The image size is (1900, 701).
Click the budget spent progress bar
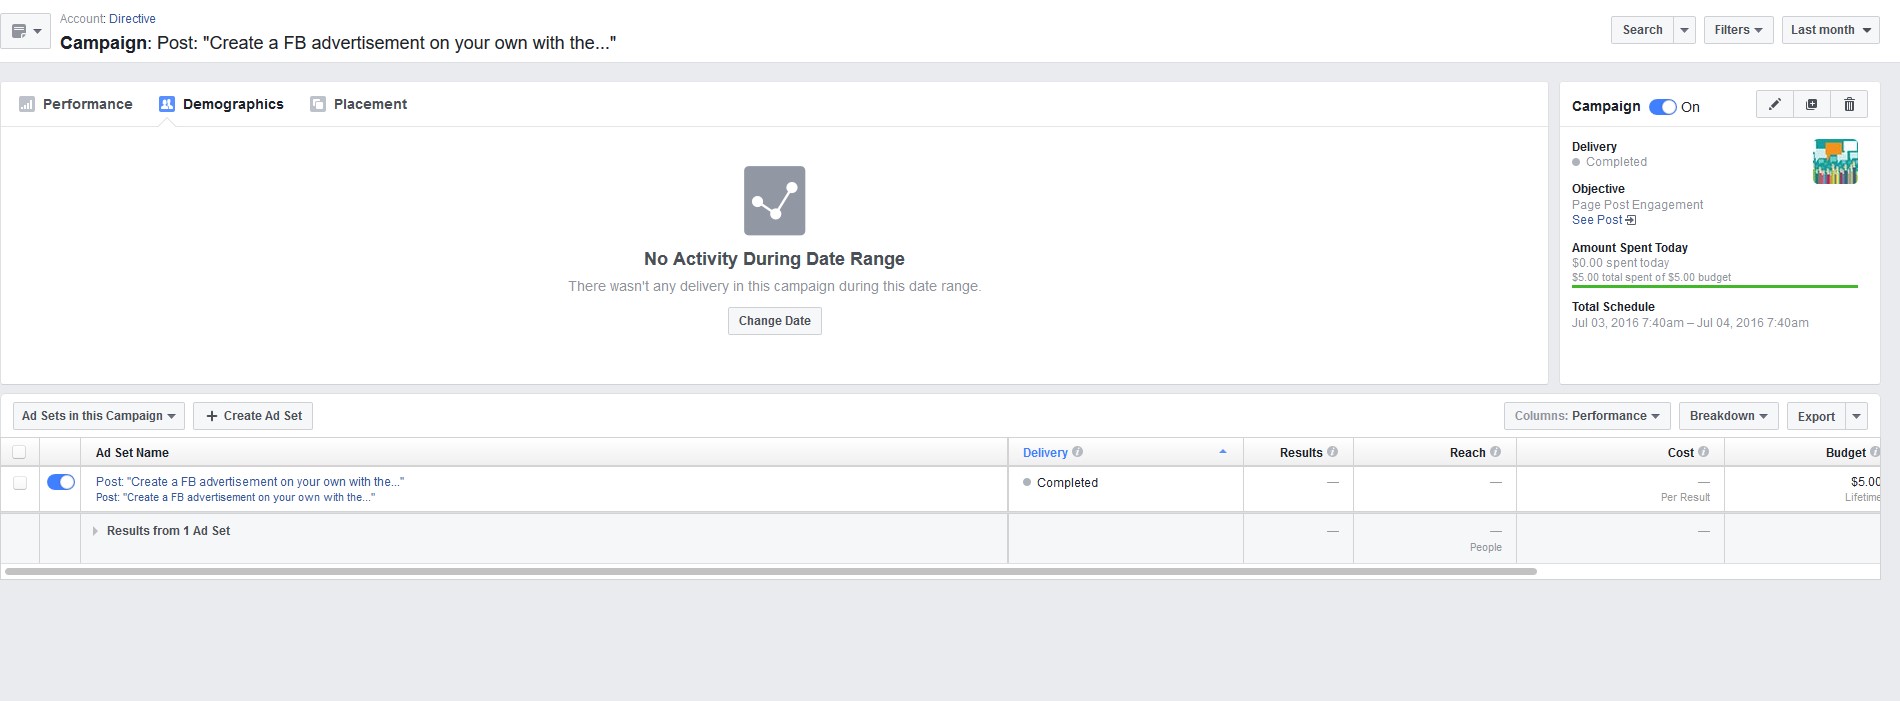1714,286
